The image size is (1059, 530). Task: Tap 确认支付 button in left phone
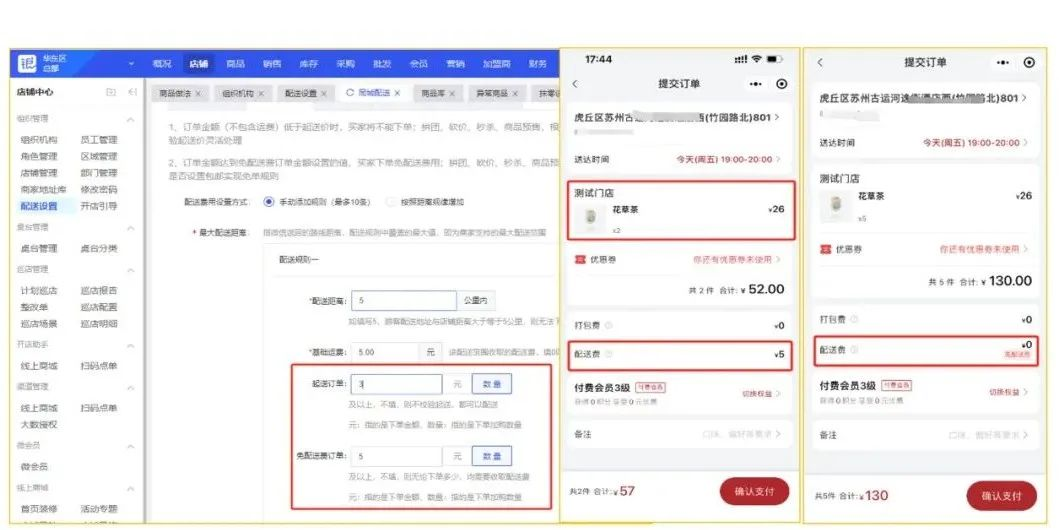(754, 493)
